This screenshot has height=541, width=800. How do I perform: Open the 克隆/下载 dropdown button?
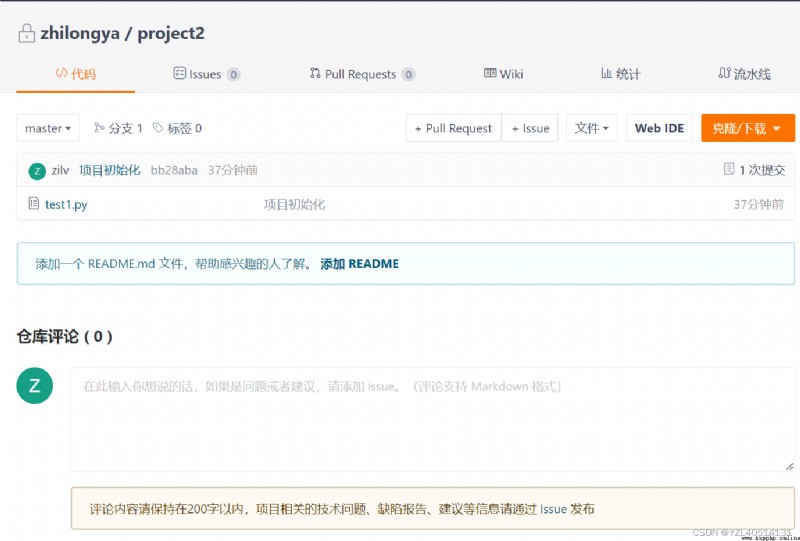pos(748,128)
